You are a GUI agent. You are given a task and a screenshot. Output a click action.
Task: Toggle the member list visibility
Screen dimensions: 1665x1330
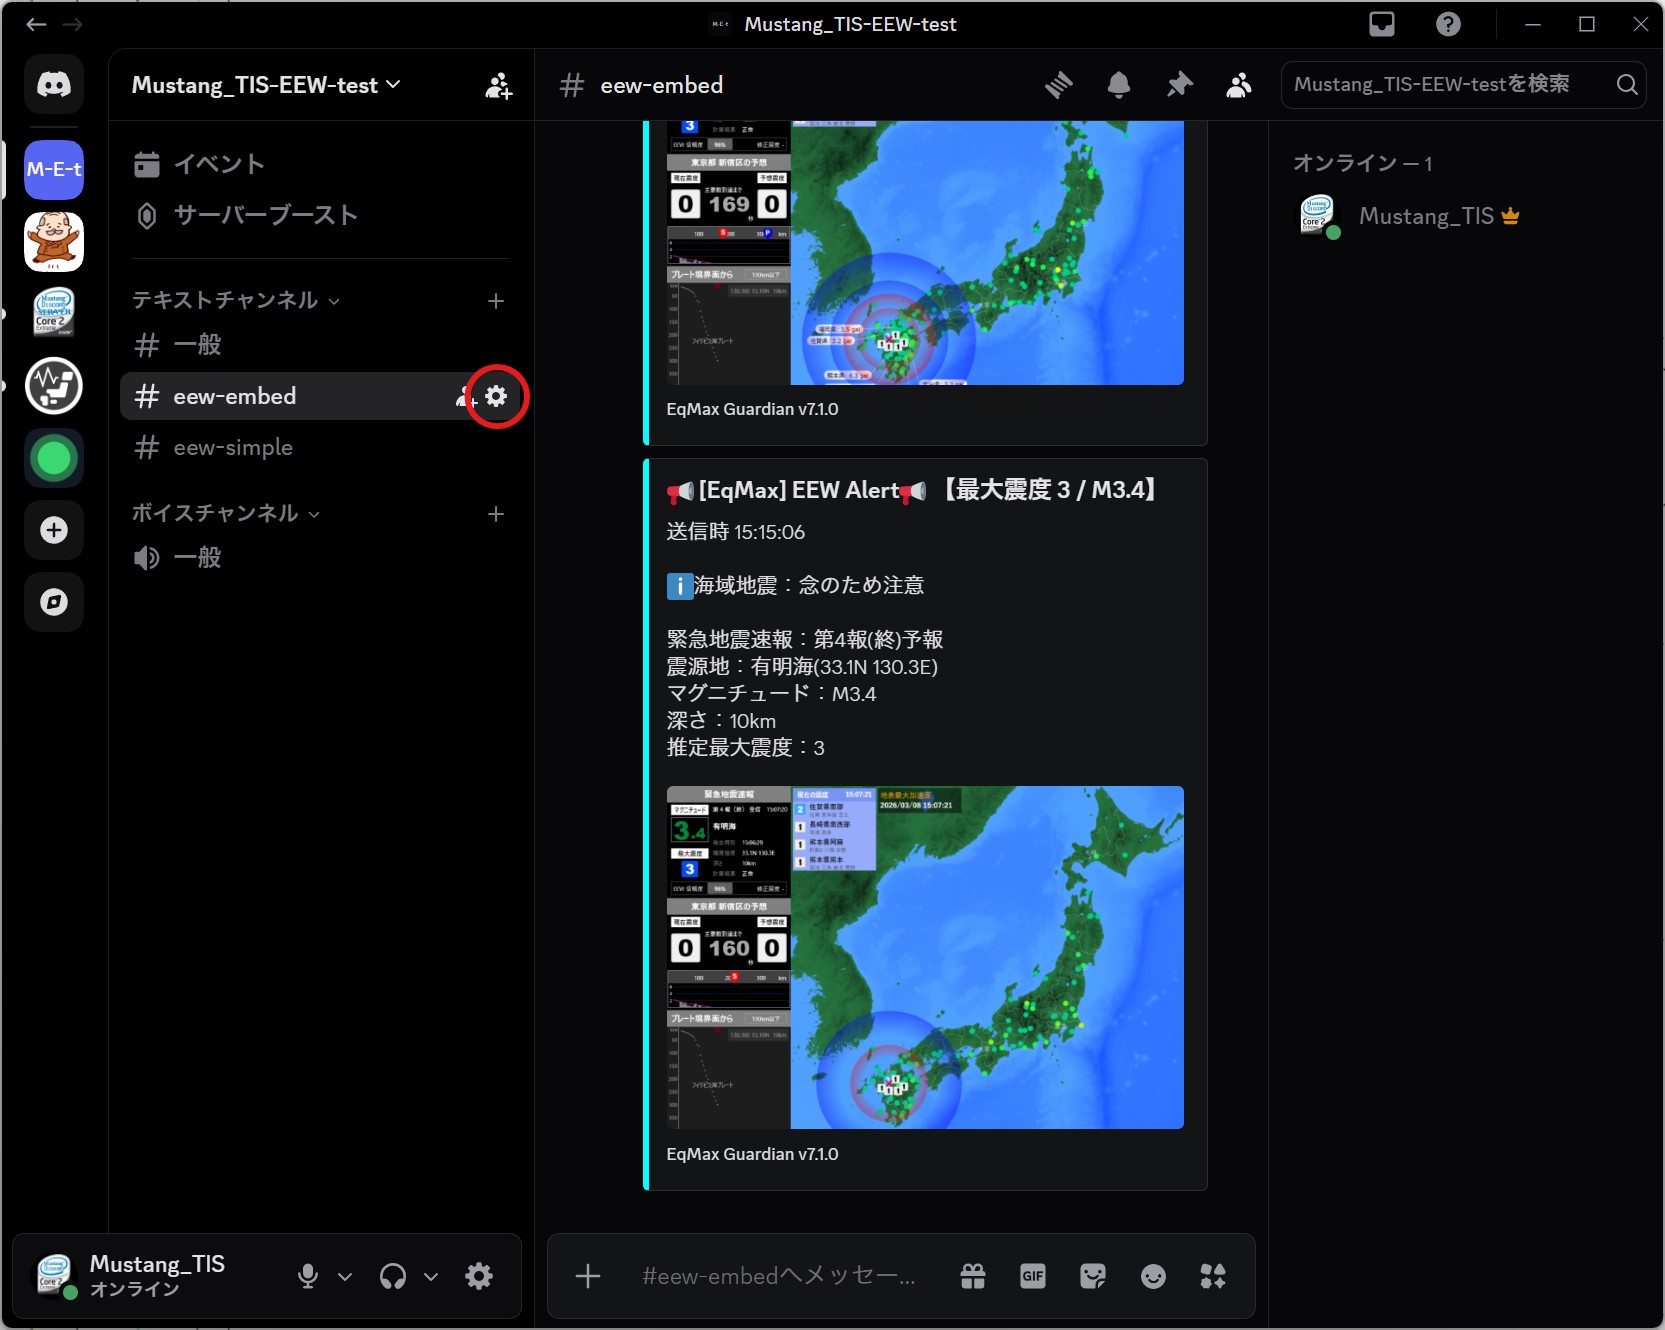click(x=1237, y=85)
